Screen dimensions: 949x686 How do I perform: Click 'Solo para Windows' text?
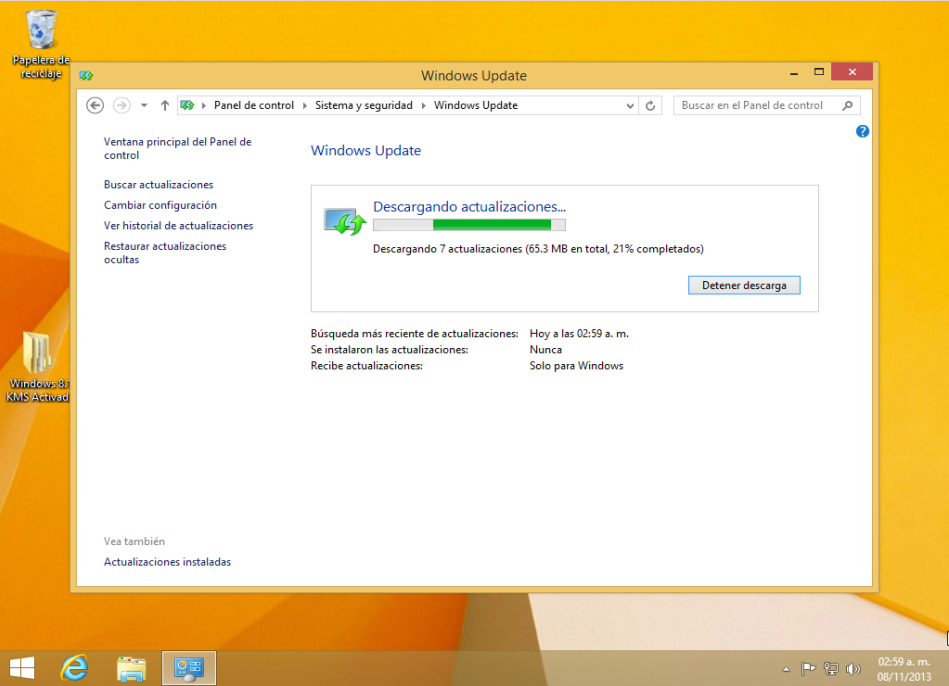(x=576, y=366)
